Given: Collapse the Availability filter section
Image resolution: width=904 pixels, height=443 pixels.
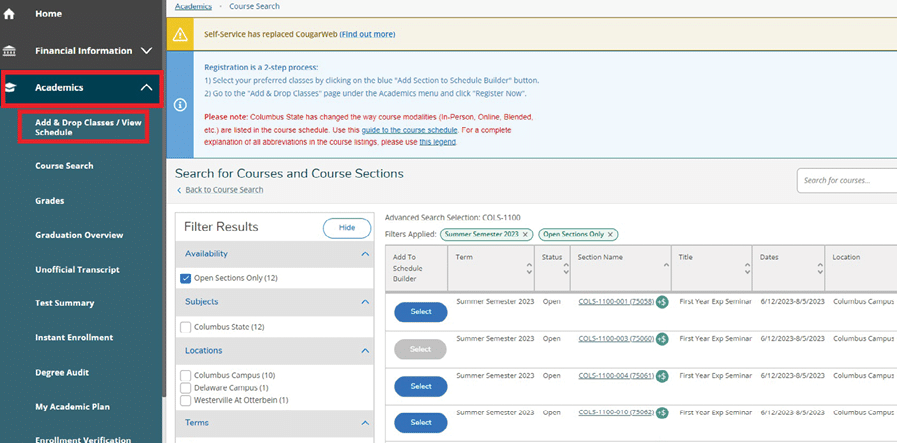Looking at the screenshot, I should (x=365, y=255).
